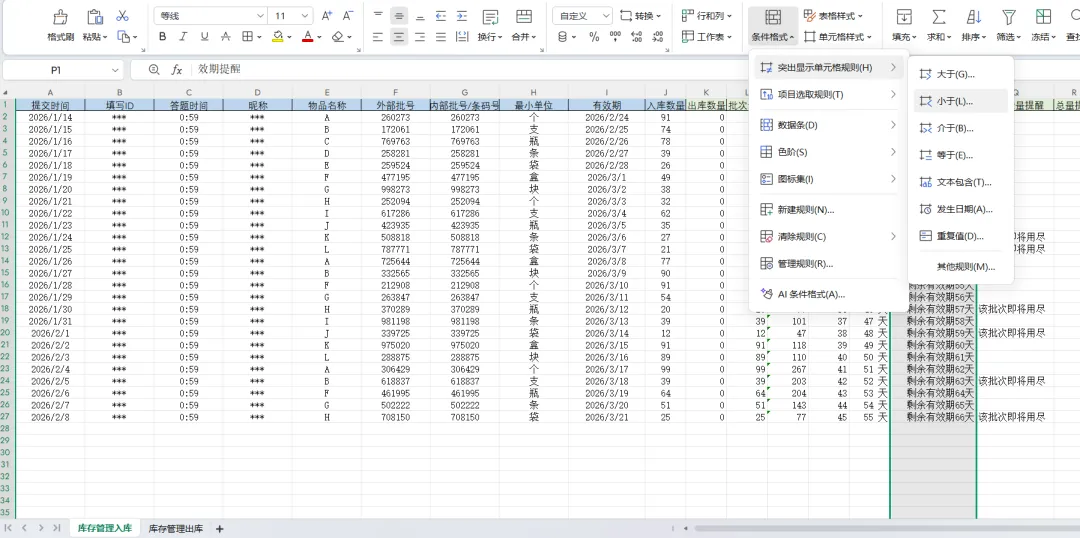The width and height of the screenshot is (1080, 538).
Task: Decrease font size with the A- icon
Action: coord(348,15)
